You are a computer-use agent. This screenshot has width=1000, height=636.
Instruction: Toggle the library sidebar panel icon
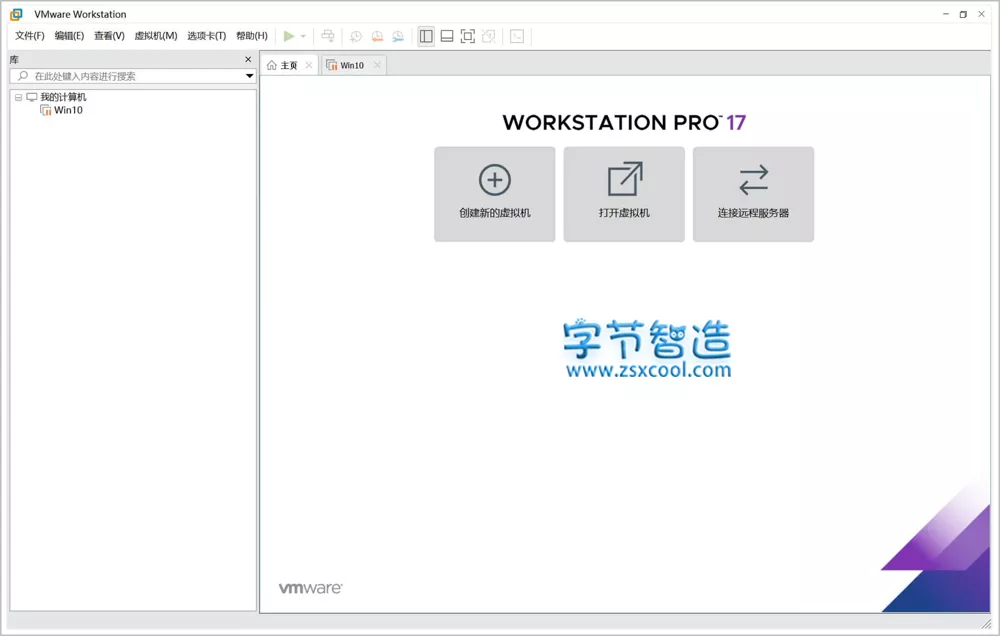point(426,36)
